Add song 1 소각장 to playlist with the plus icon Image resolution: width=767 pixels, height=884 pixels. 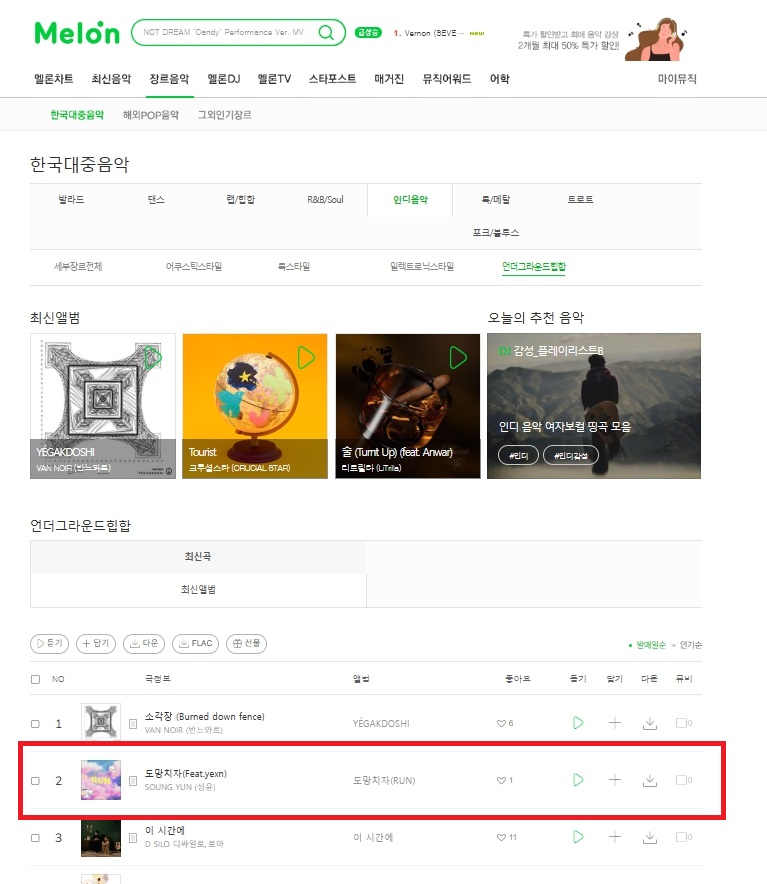[x=615, y=723]
